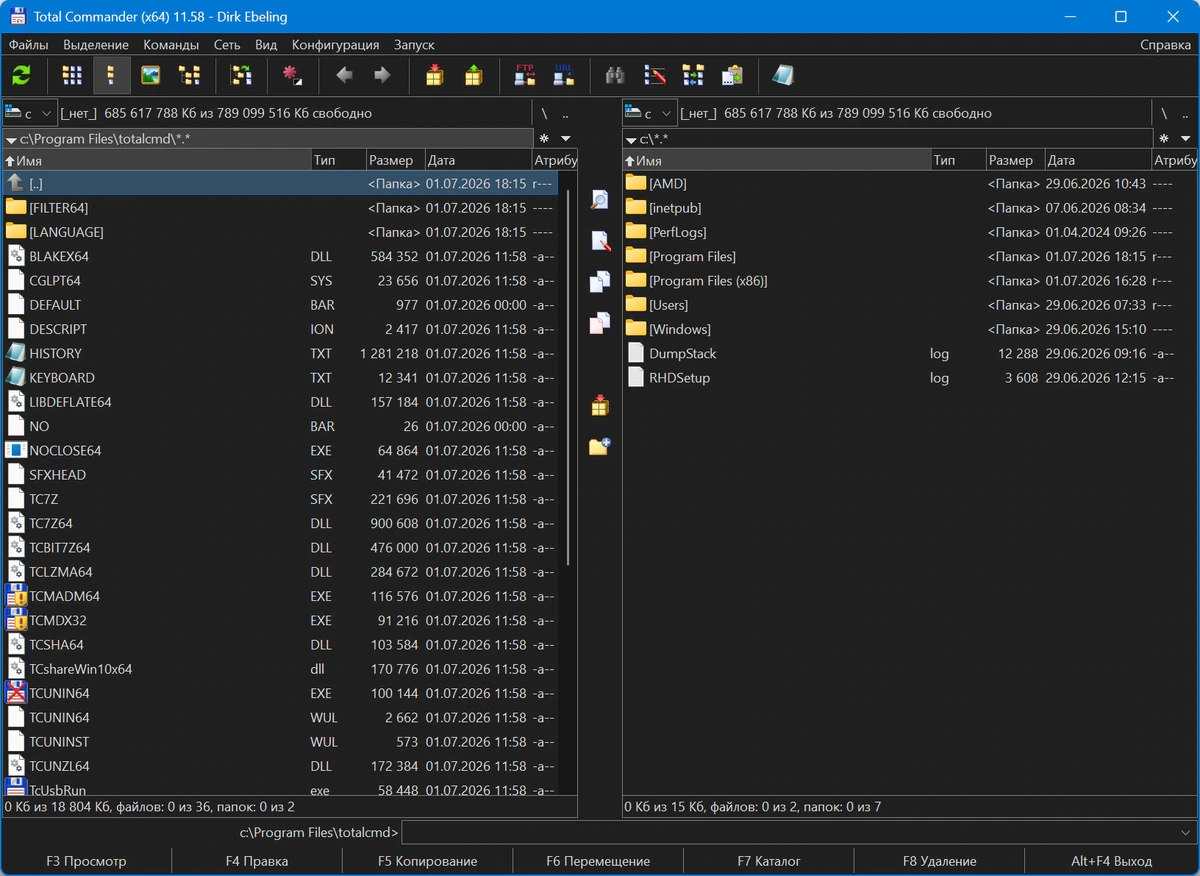Go forward using the right arrow icon

click(382, 75)
